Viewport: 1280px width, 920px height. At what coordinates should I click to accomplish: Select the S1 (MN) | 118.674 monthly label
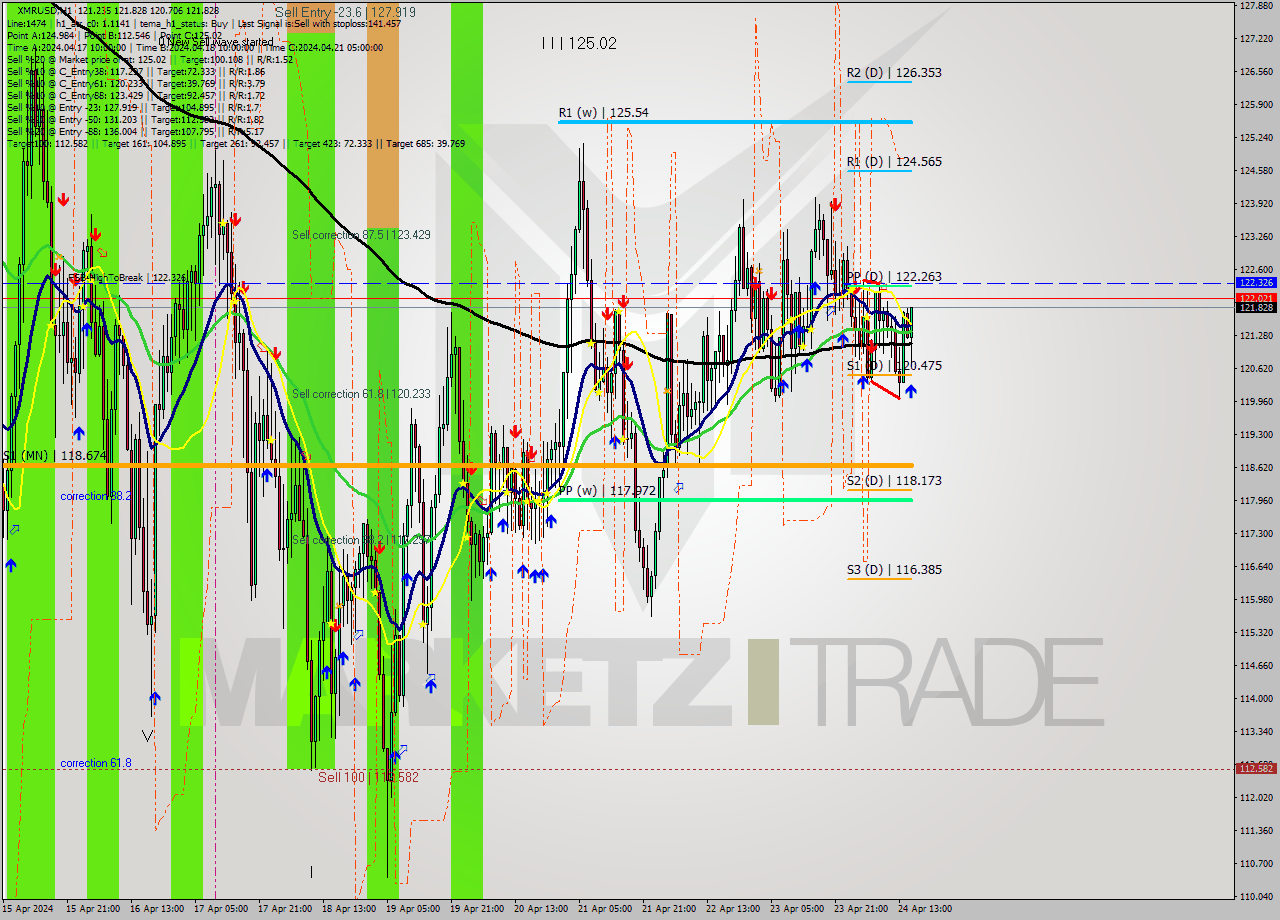[53, 456]
